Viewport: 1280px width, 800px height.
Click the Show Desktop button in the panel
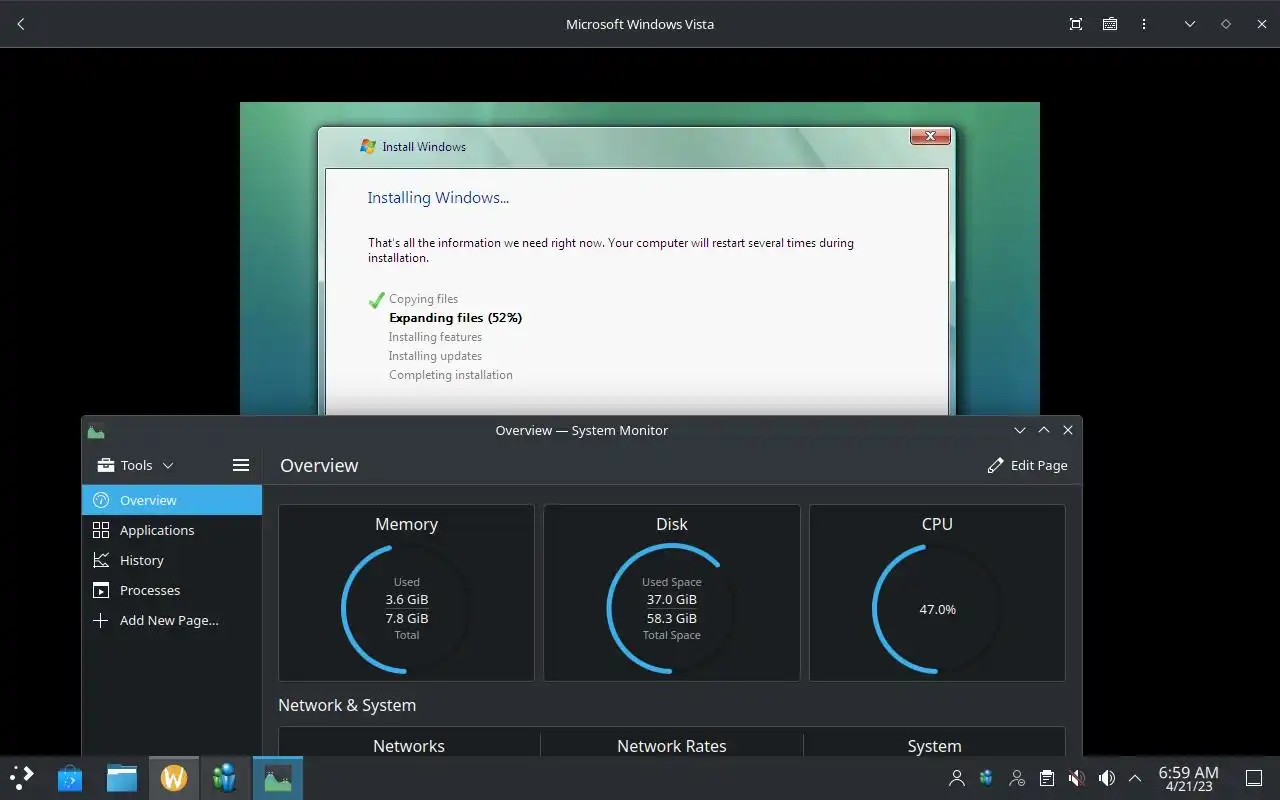[1254, 778]
